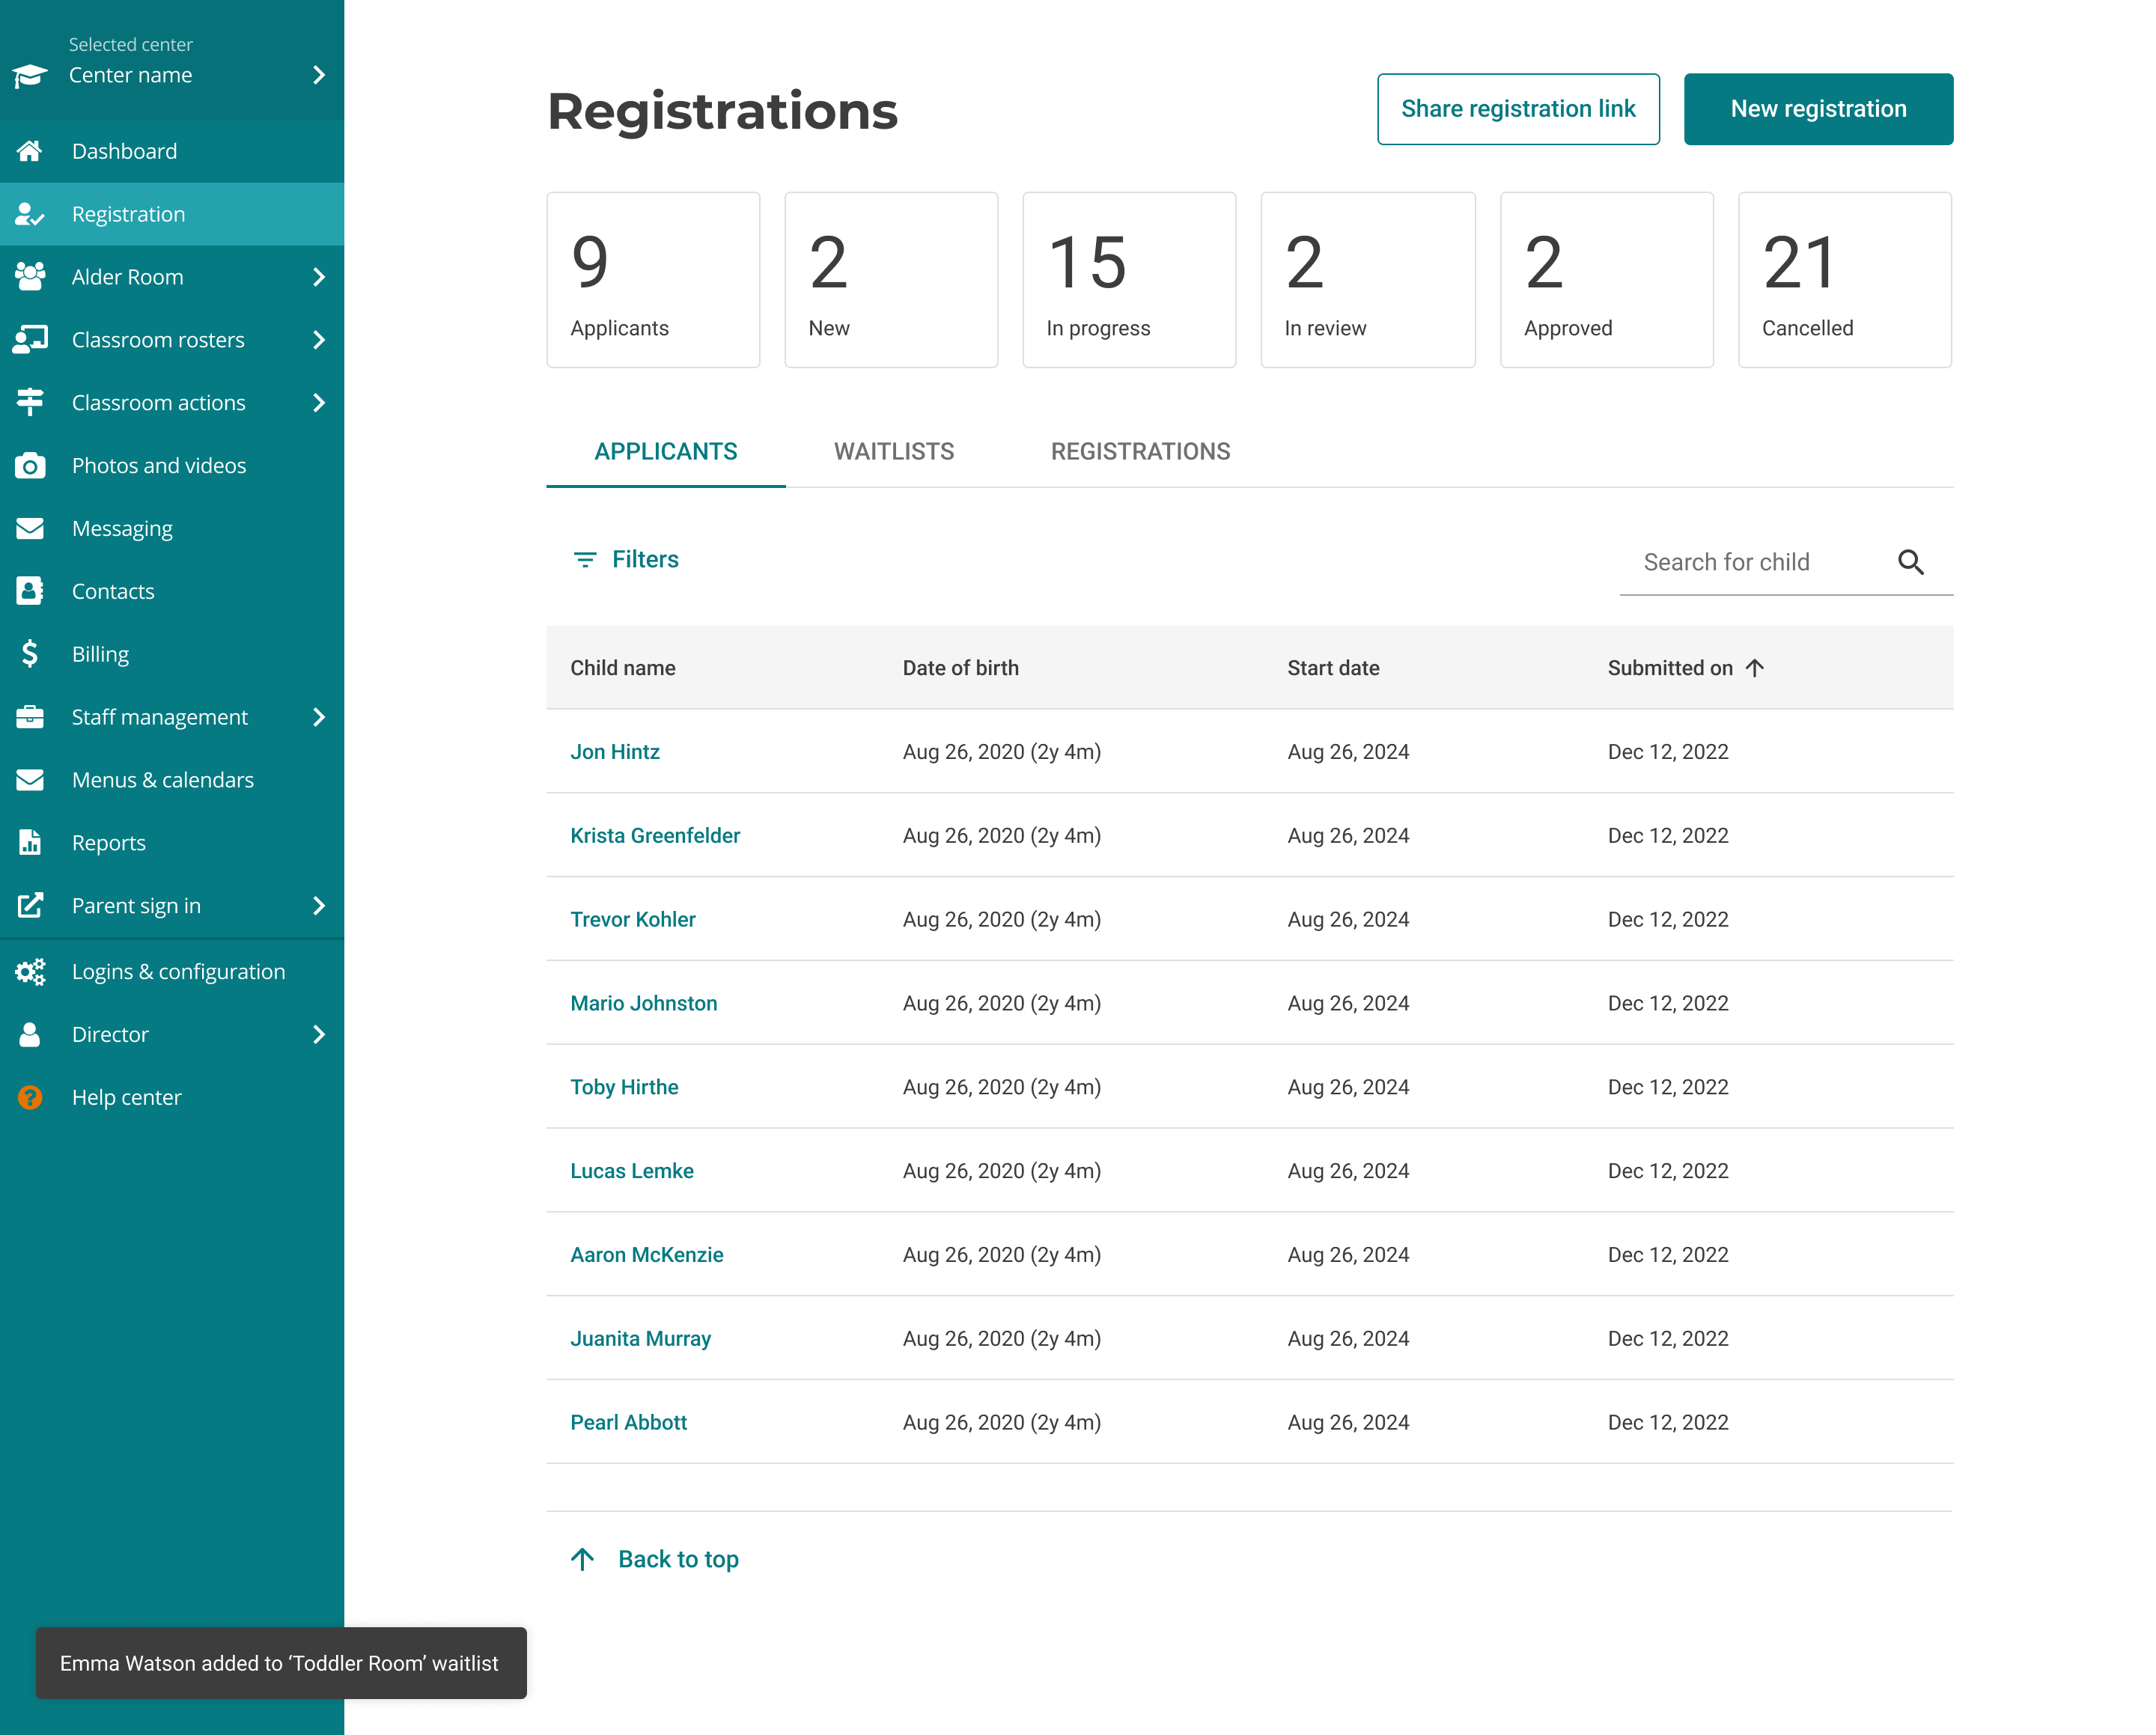This screenshot has height=1735, width=2156.
Task: Click the Reports document icon
Action: tap(30, 843)
